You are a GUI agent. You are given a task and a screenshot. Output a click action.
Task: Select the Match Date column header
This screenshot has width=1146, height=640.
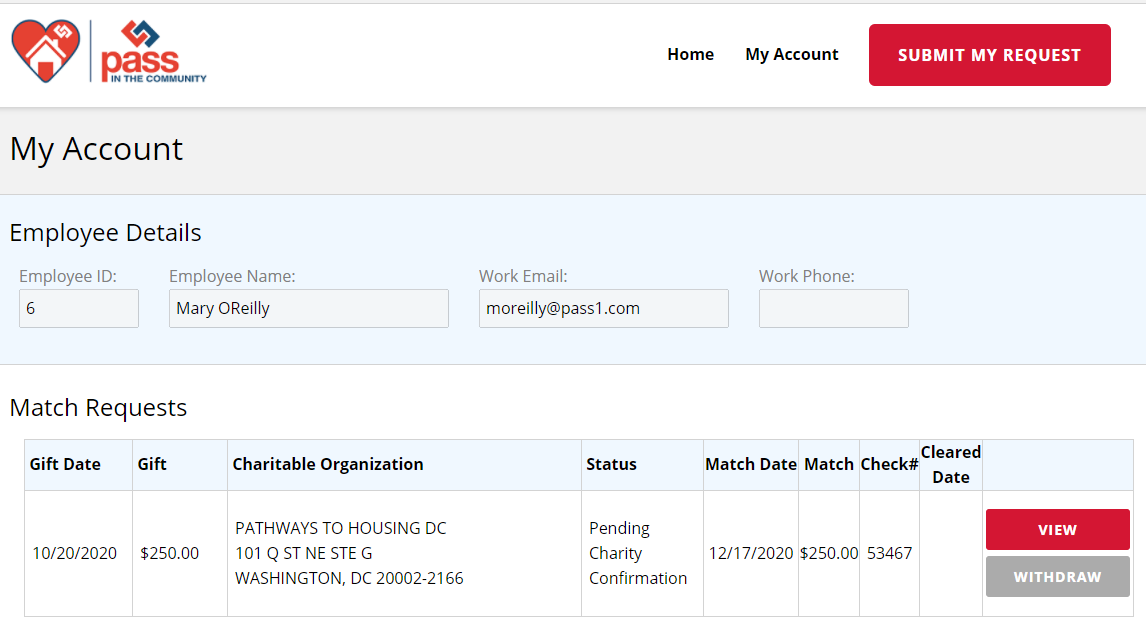click(751, 464)
